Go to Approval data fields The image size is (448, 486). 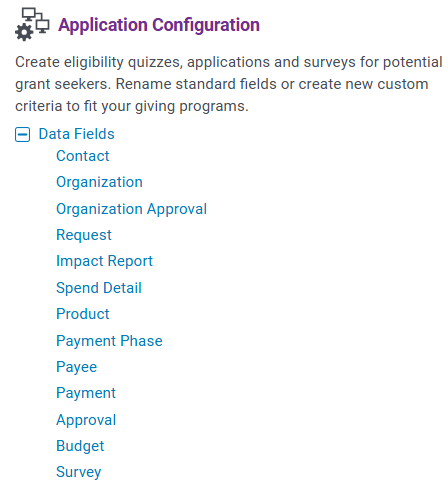pyautogui.click(x=86, y=420)
